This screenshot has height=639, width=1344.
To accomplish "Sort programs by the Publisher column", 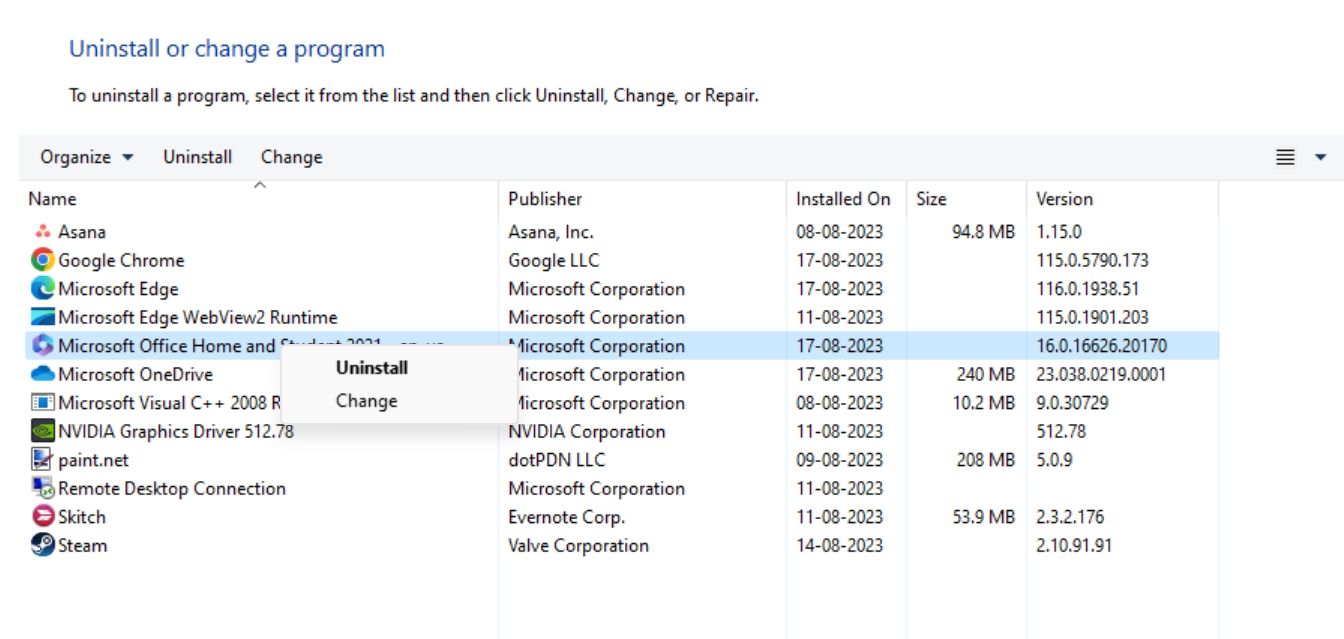I will point(546,198).
